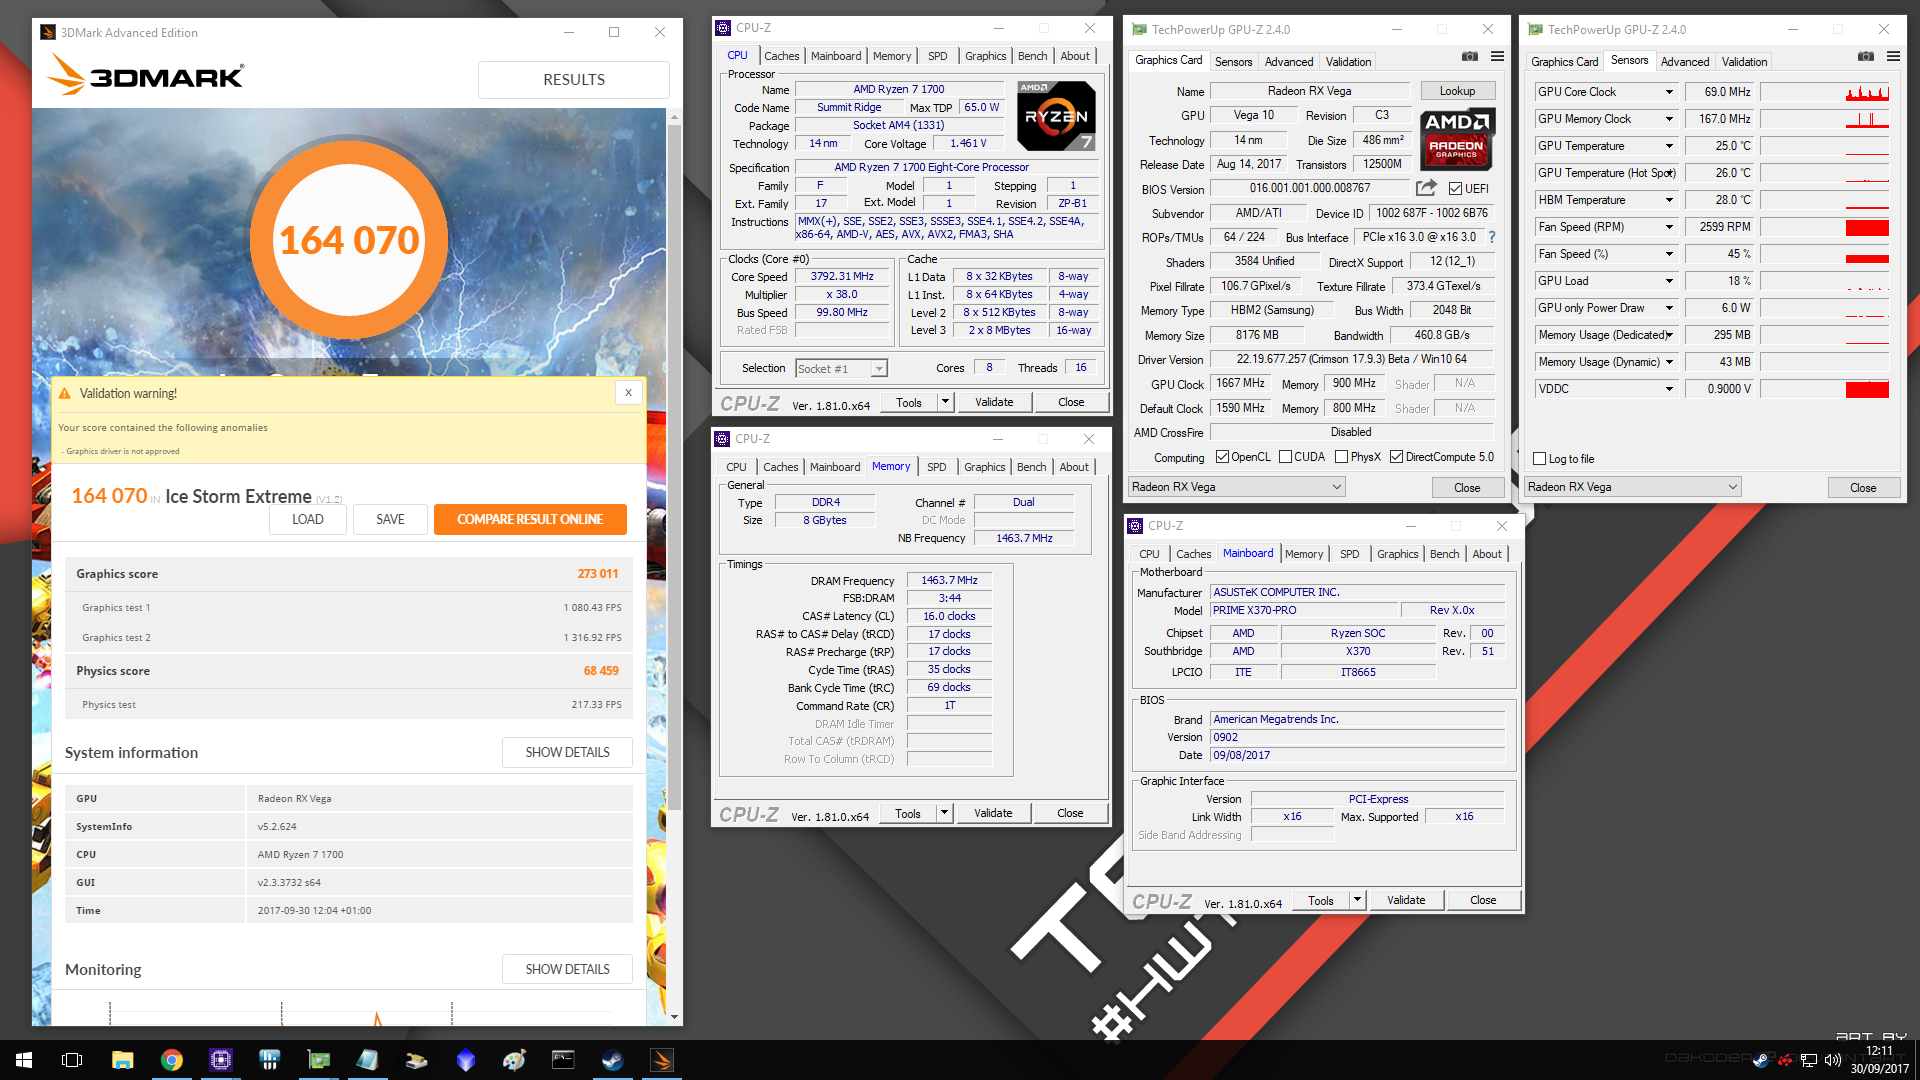Click the VDDC sensor graph
The width and height of the screenshot is (1920, 1080).
(x=1825, y=389)
